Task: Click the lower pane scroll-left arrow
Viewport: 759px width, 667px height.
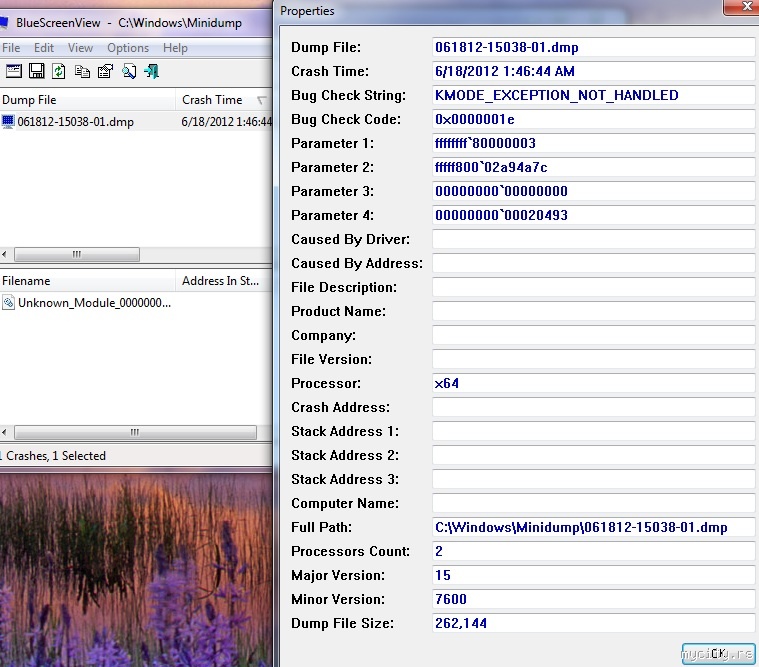Action: (x=4, y=432)
